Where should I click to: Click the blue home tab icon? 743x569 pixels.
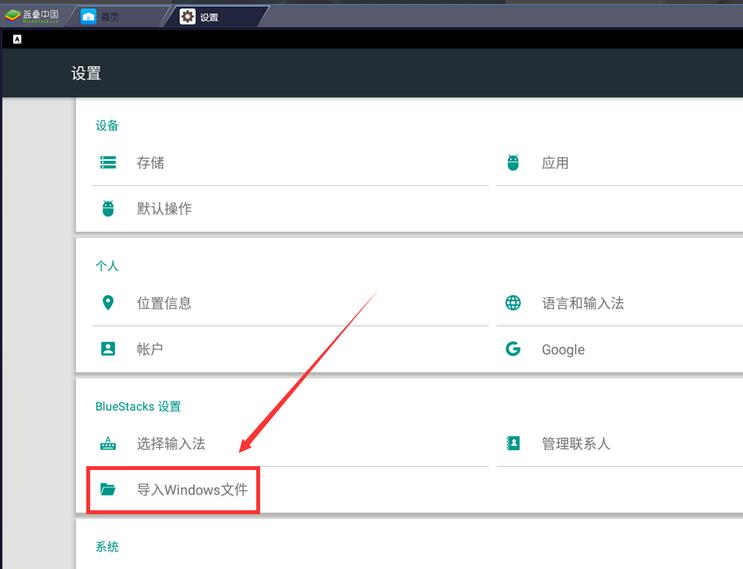click(x=88, y=17)
